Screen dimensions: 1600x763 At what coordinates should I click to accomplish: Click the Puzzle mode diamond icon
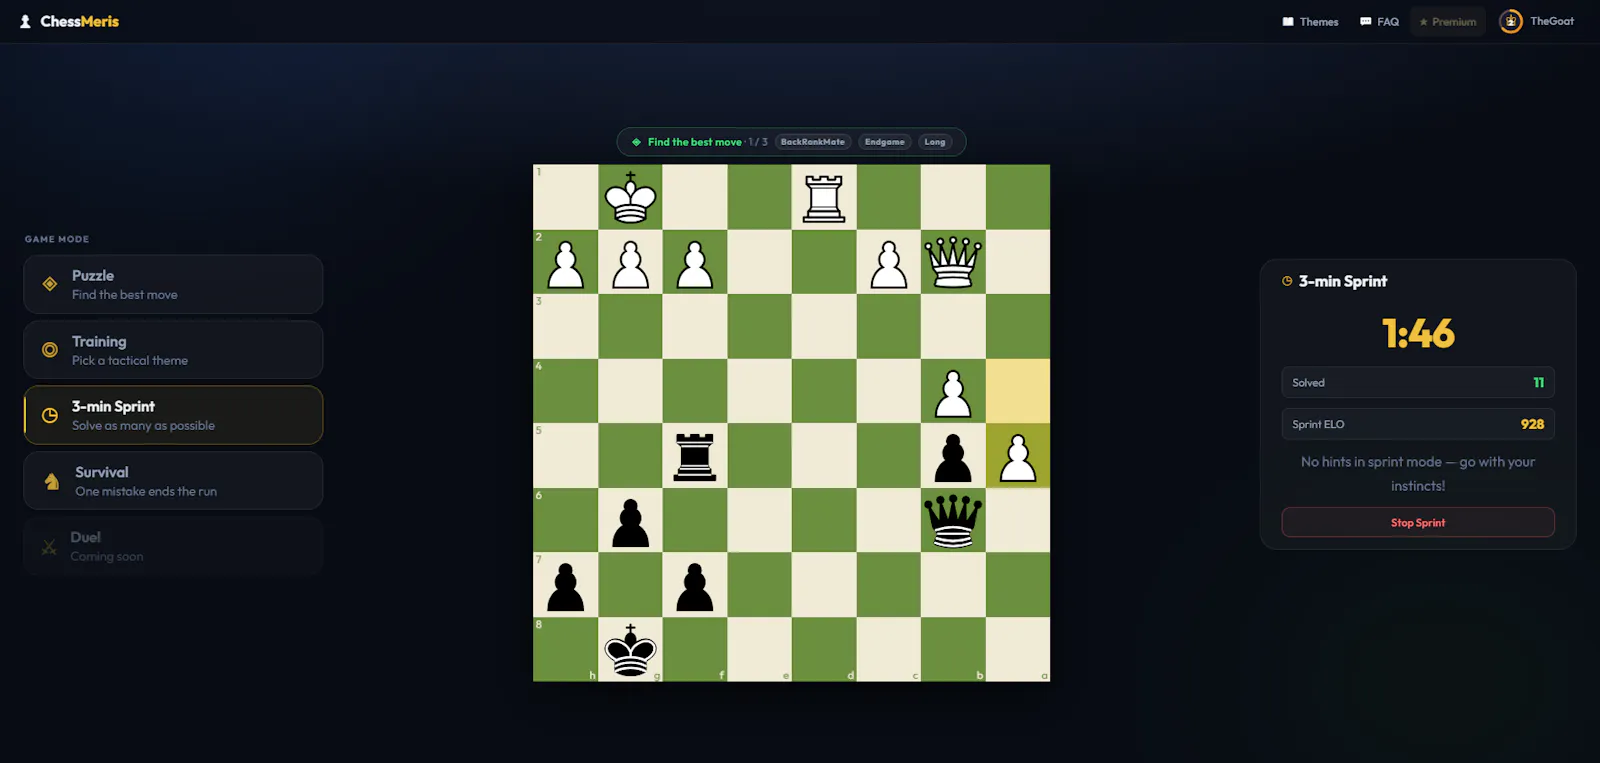49,284
